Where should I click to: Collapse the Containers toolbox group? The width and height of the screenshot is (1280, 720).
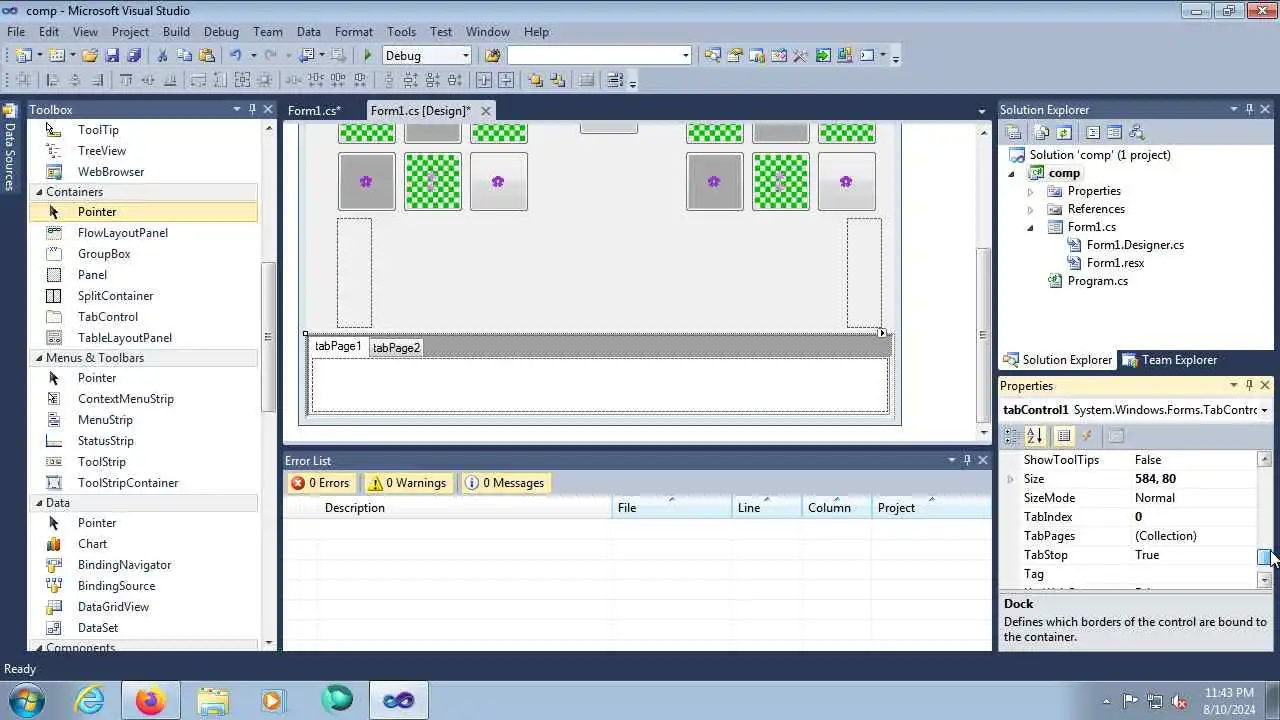coord(40,192)
